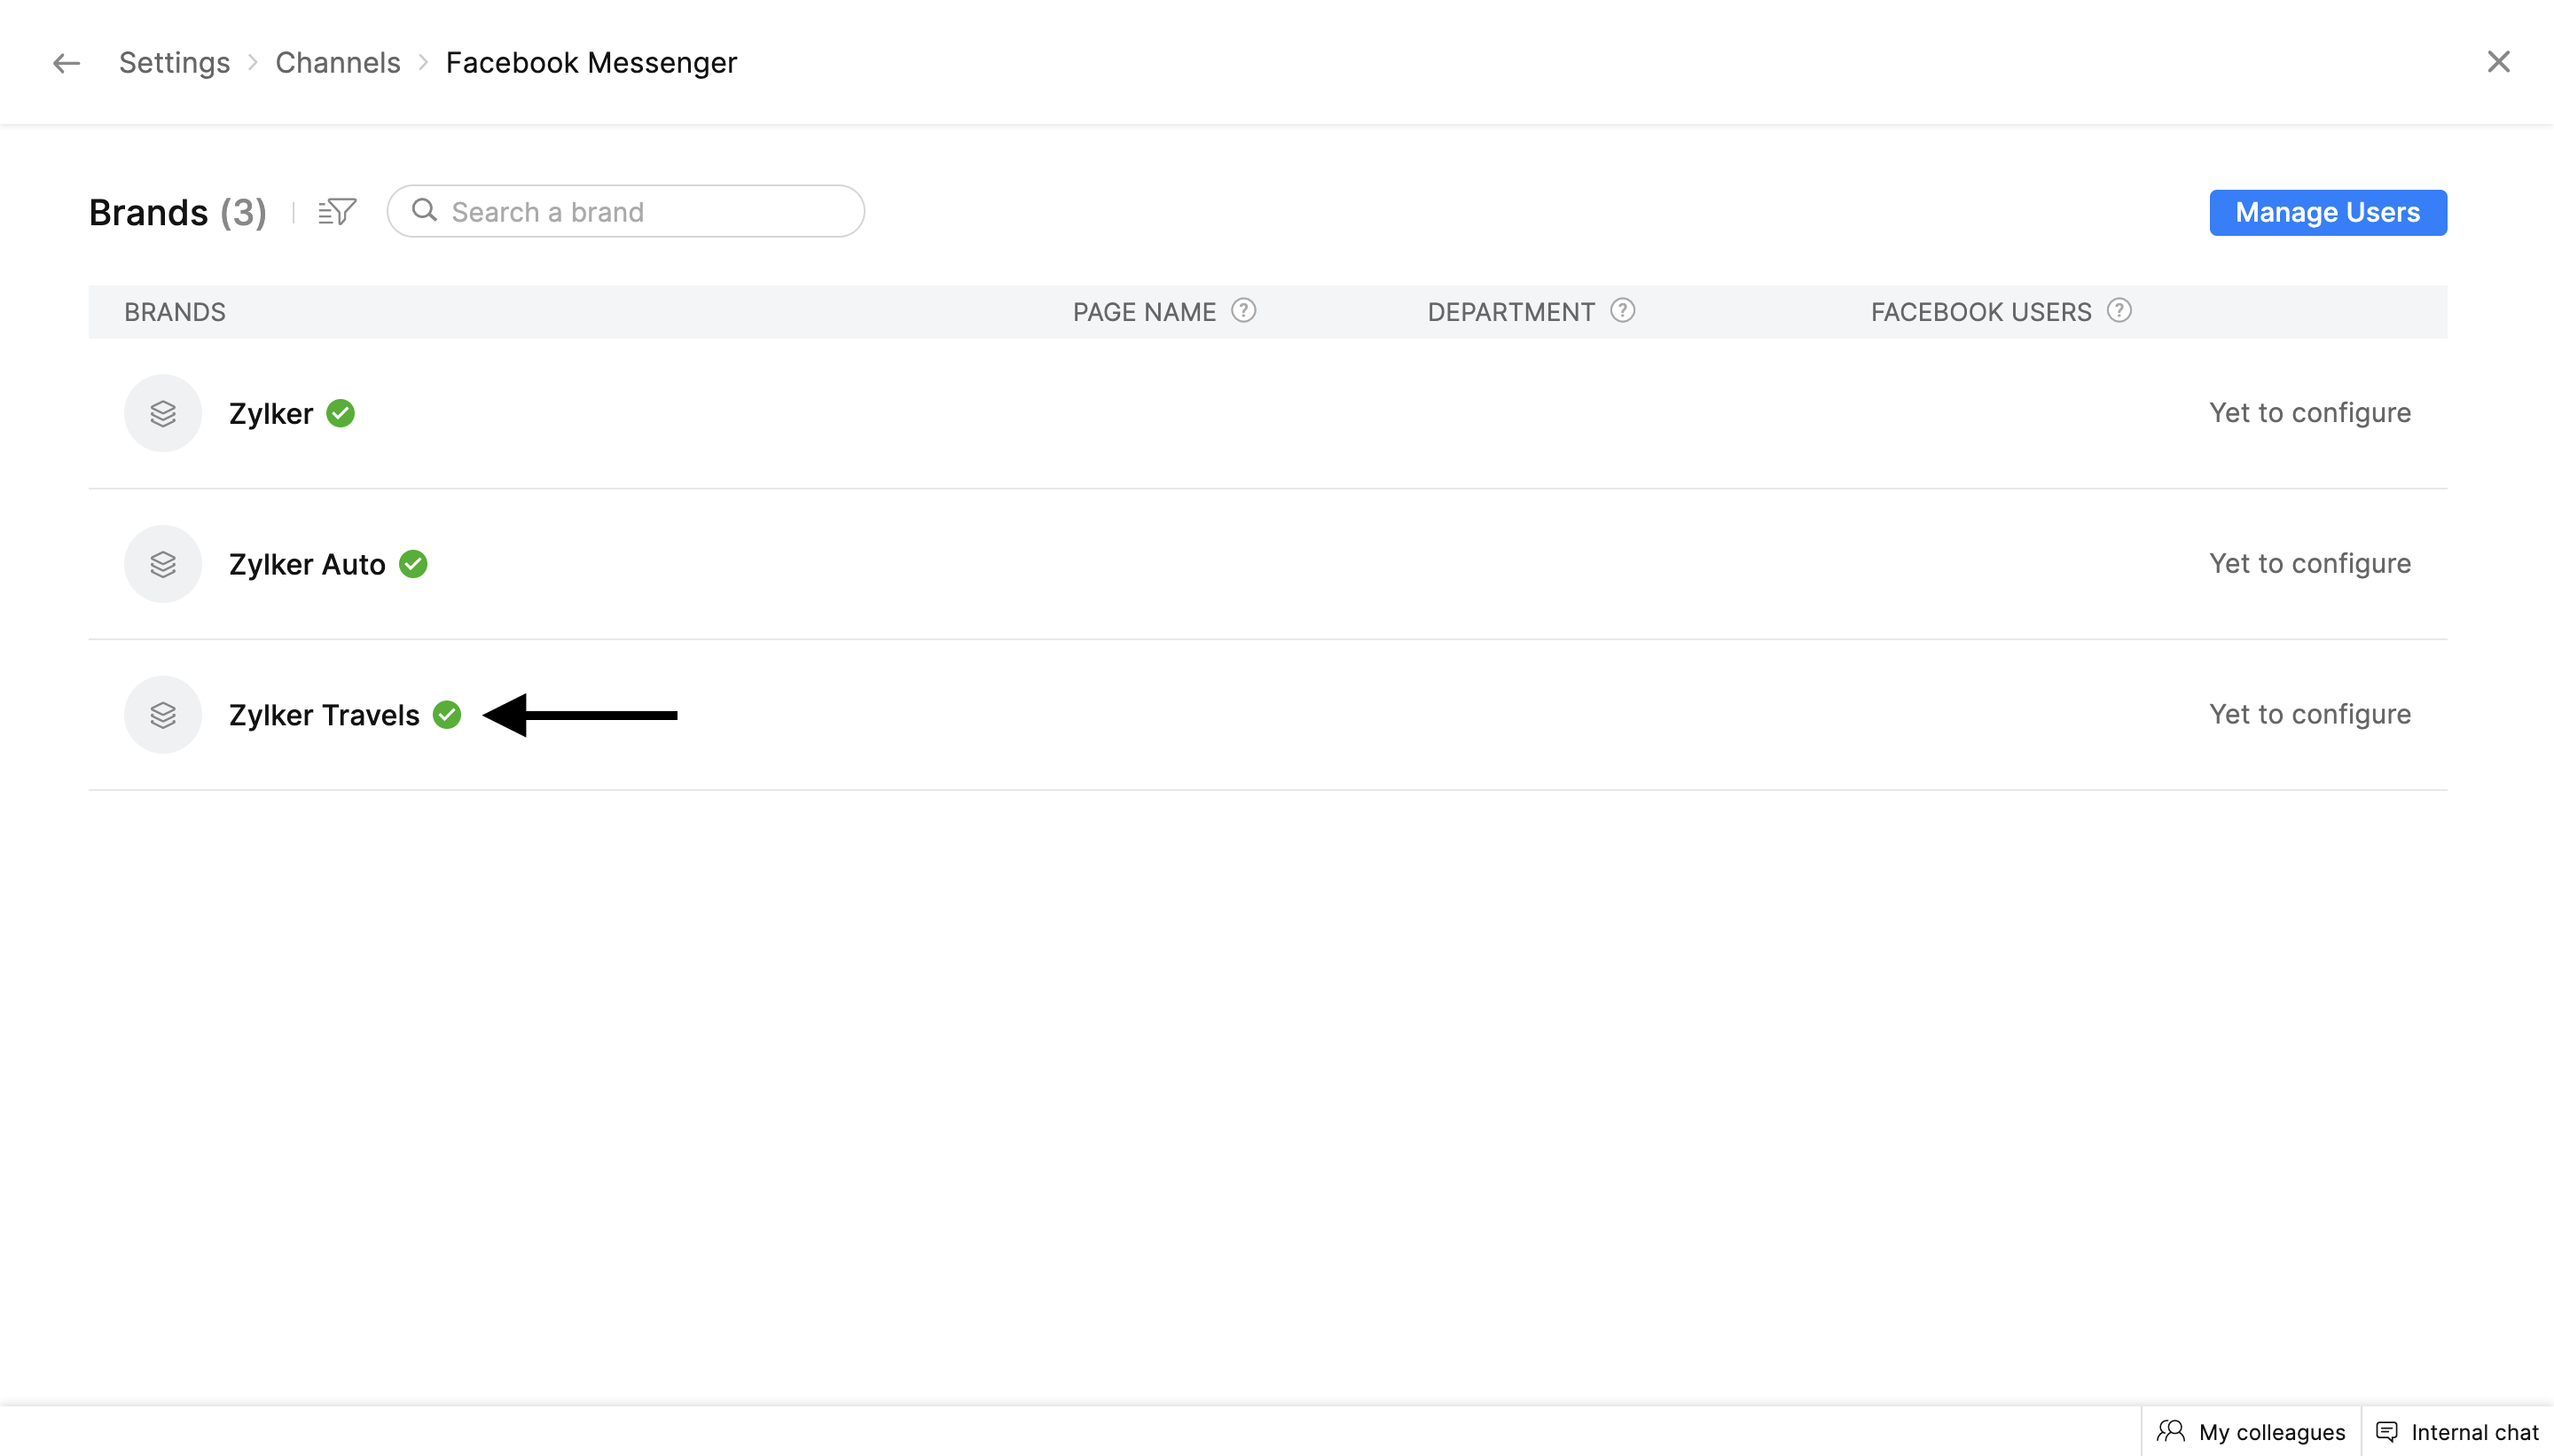The image size is (2554, 1456).
Task: Click the Zylker brand layers icon
Action: 163,413
